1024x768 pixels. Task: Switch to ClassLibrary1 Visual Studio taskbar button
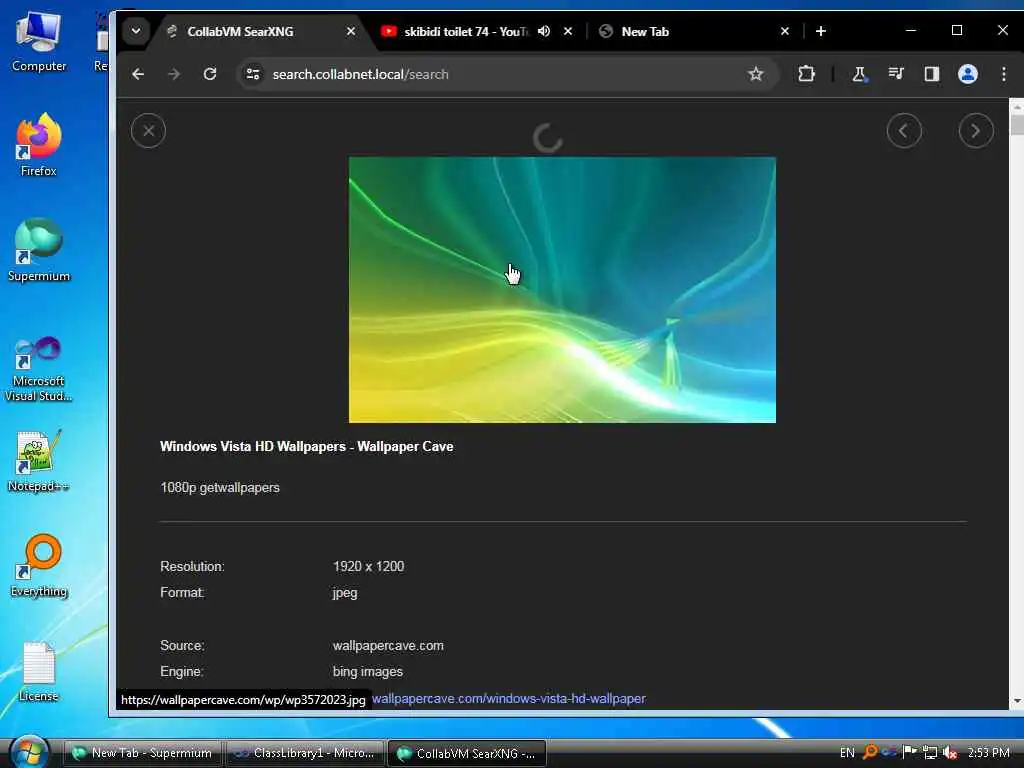coord(305,753)
